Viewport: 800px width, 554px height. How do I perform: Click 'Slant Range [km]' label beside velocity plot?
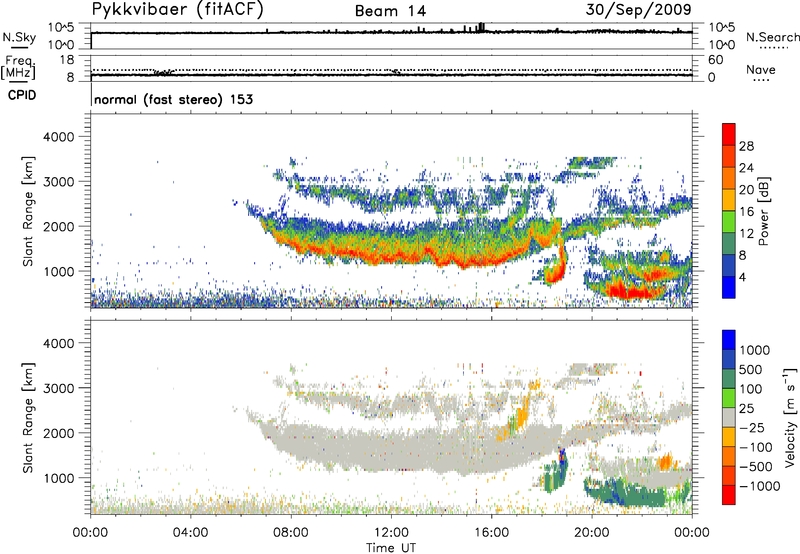point(28,418)
